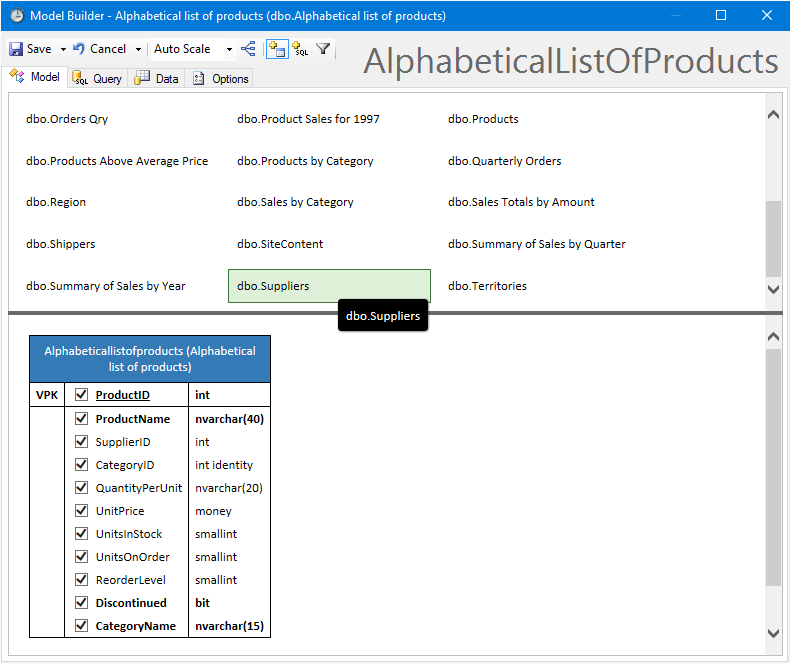Click the Alphabeticallistofproducts table header

click(x=150, y=358)
